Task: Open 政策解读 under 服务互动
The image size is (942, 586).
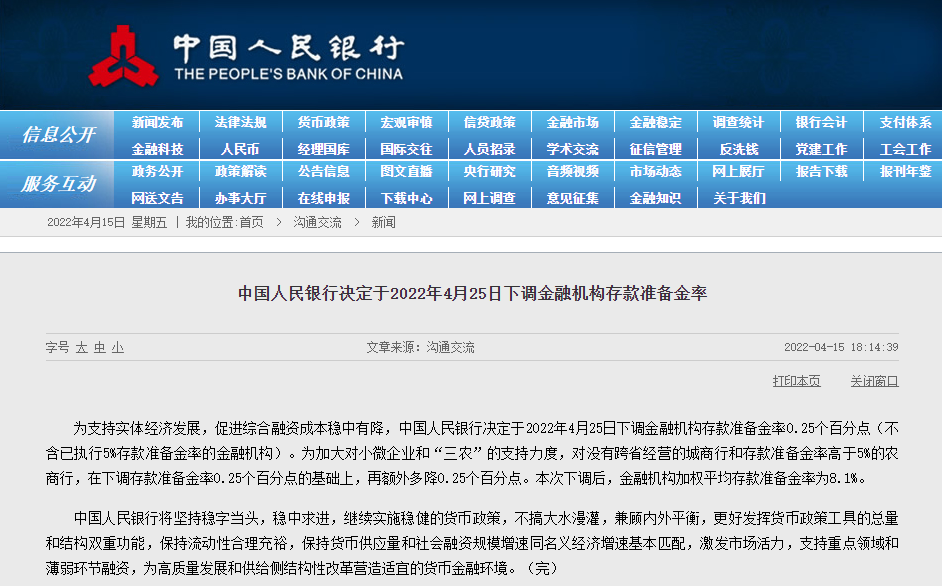Action: [240, 172]
